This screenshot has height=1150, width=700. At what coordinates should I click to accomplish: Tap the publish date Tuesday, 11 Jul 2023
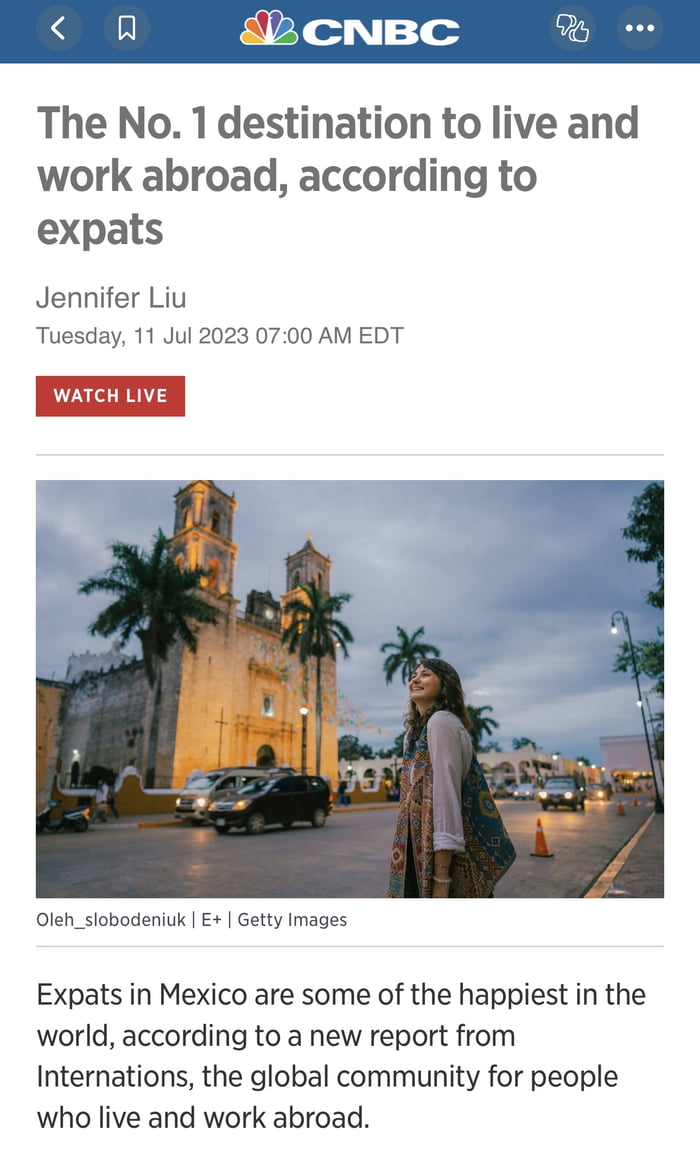click(x=143, y=336)
